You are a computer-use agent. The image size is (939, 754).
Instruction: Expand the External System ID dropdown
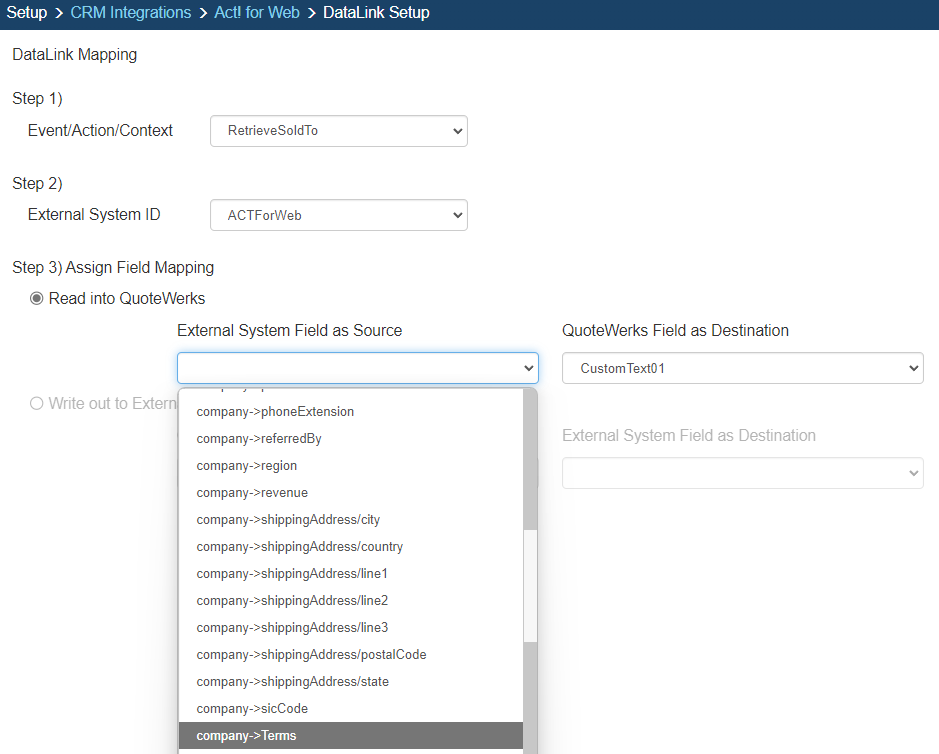338,215
